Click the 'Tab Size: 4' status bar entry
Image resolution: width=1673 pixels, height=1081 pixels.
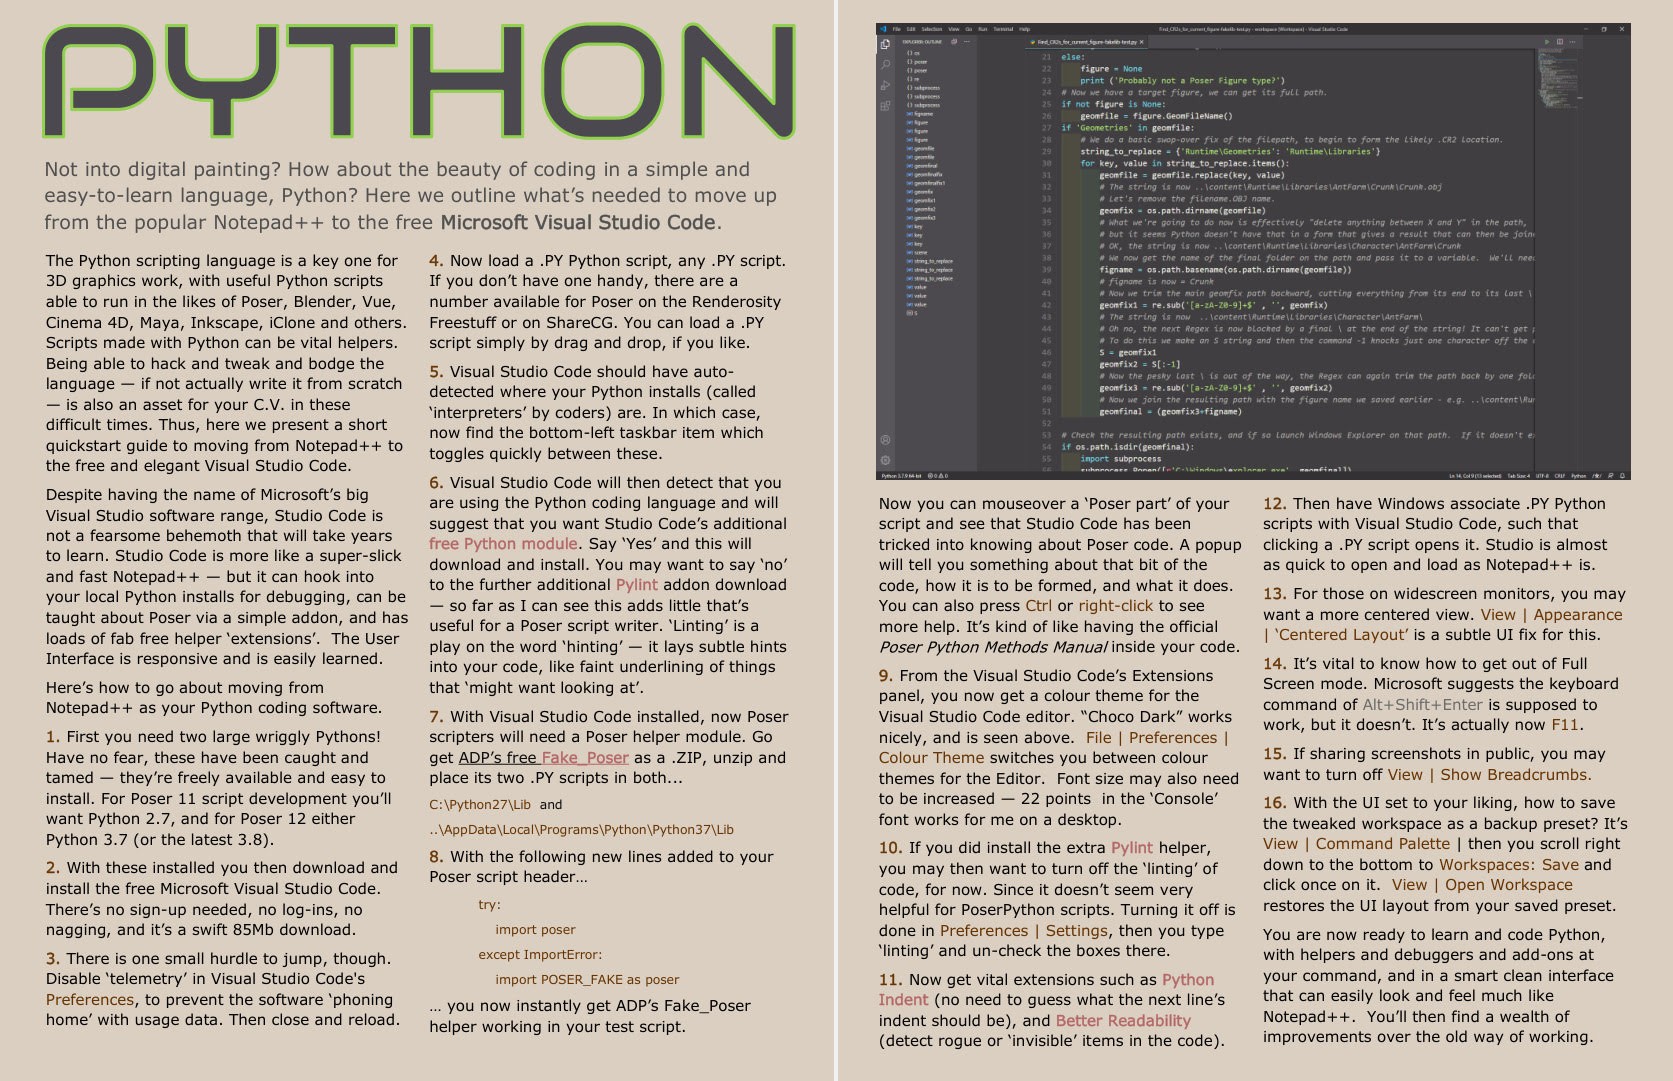(1519, 475)
